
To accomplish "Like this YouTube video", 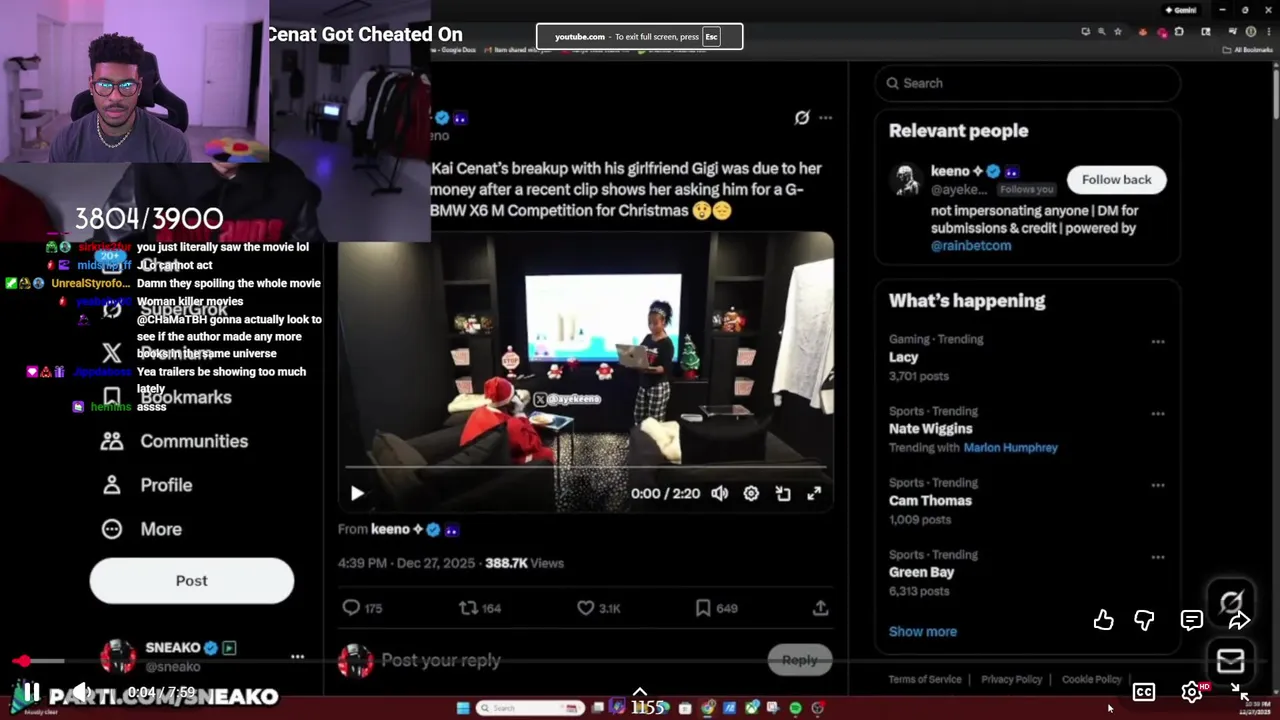I will [x=1103, y=620].
